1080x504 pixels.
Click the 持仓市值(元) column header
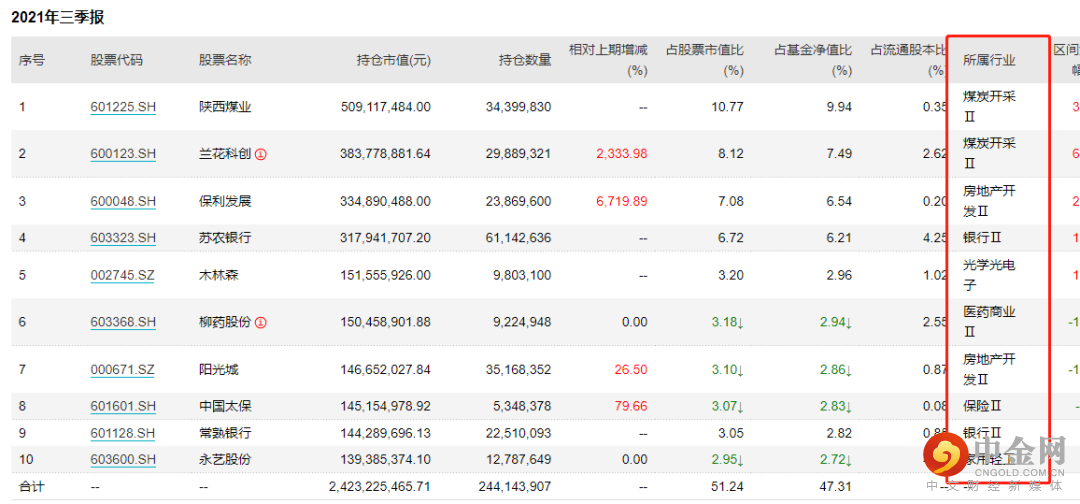[393, 61]
